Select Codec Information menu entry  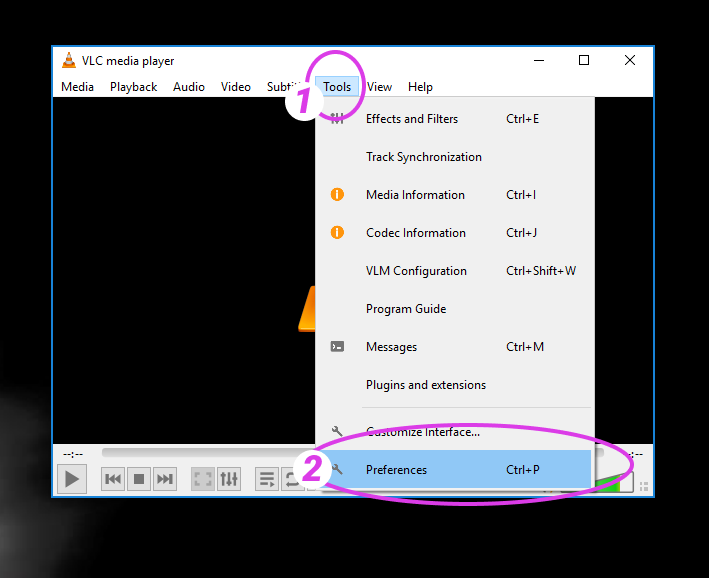pyautogui.click(x=415, y=233)
